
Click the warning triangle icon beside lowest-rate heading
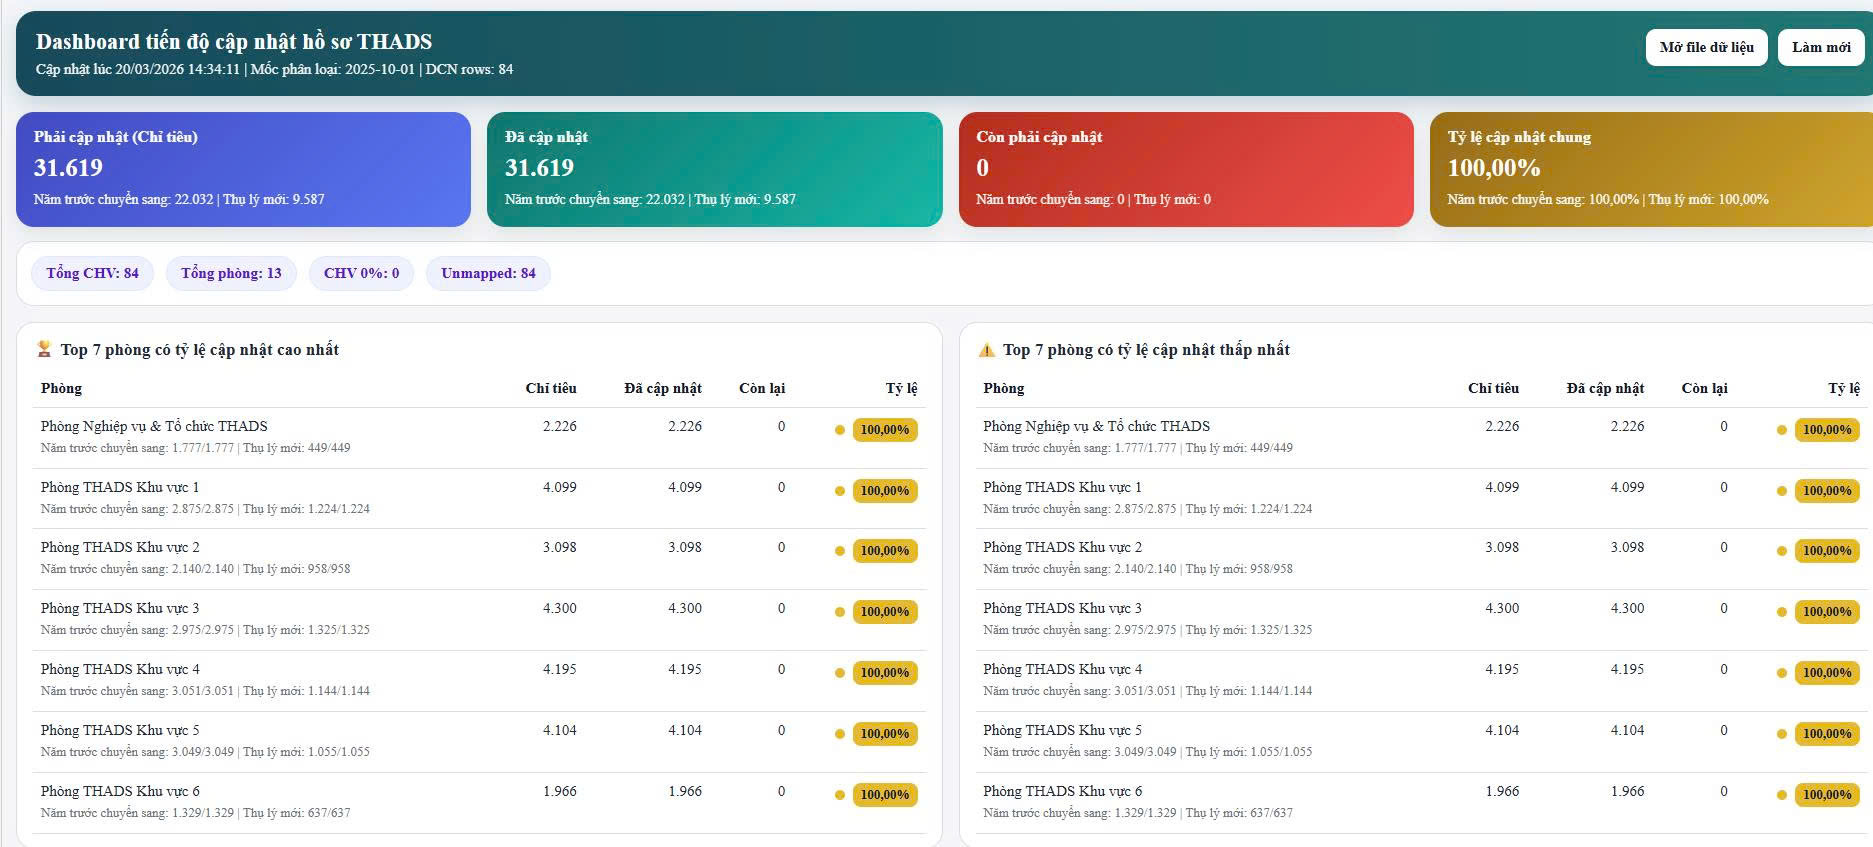point(986,349)
